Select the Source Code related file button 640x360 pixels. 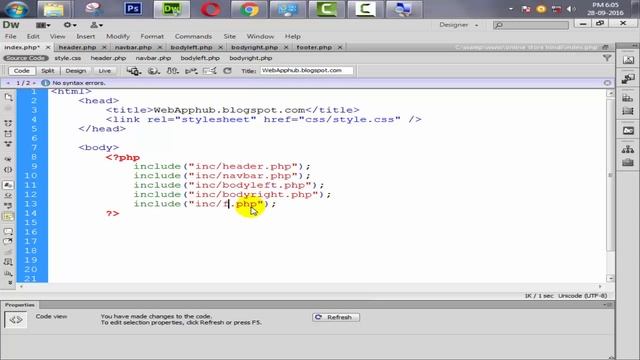26,58
